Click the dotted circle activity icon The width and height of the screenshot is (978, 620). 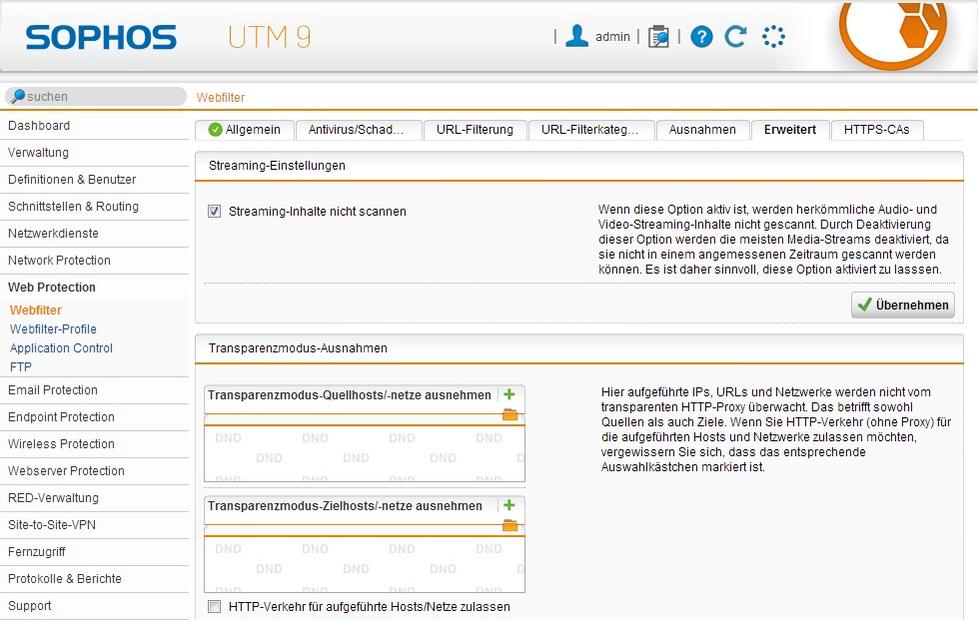(773, 37)
